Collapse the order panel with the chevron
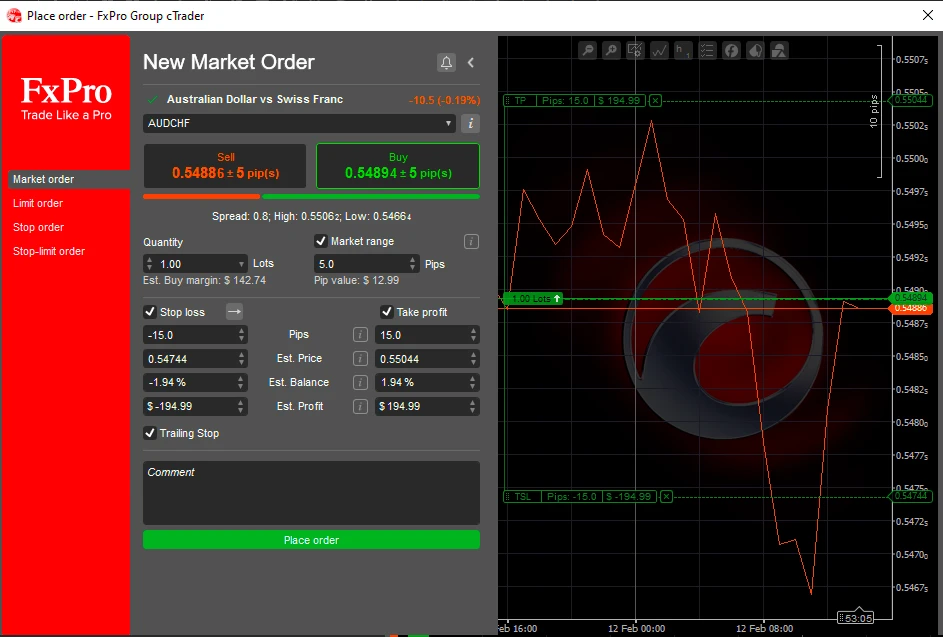The height and width of the screenshot is (637, 943). click(471, 62)
